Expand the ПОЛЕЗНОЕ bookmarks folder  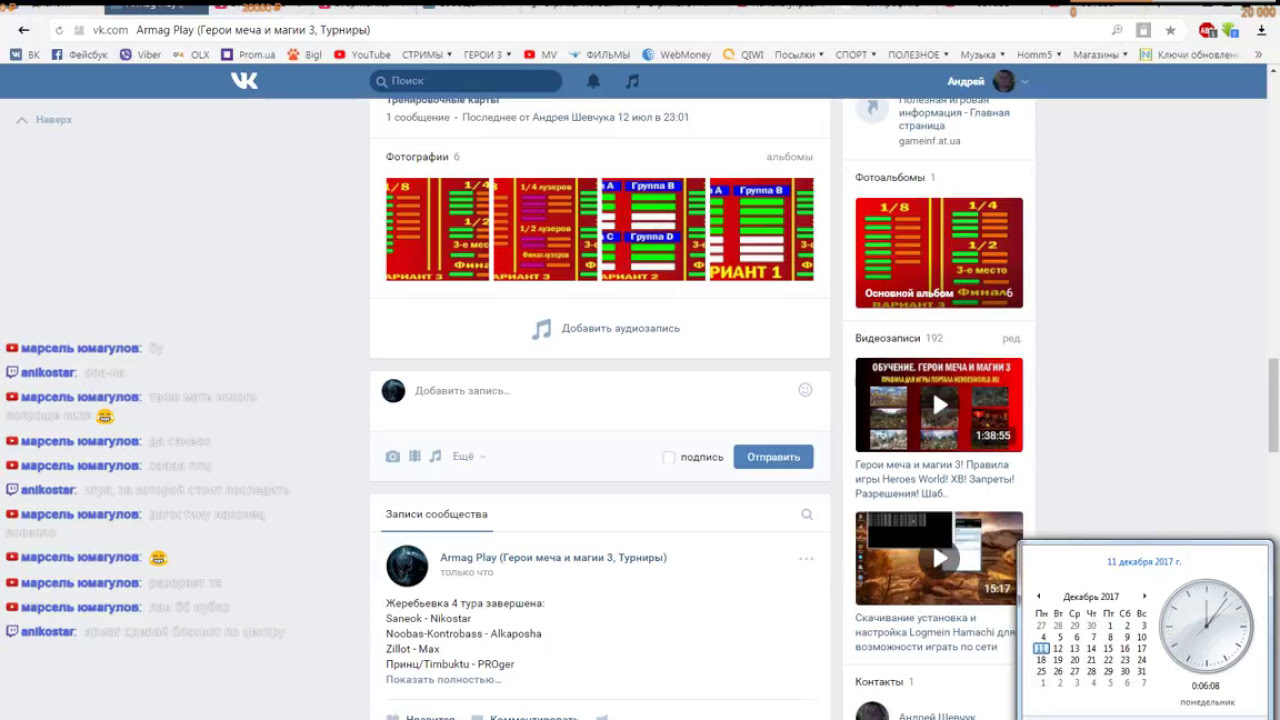coord(918,55)
